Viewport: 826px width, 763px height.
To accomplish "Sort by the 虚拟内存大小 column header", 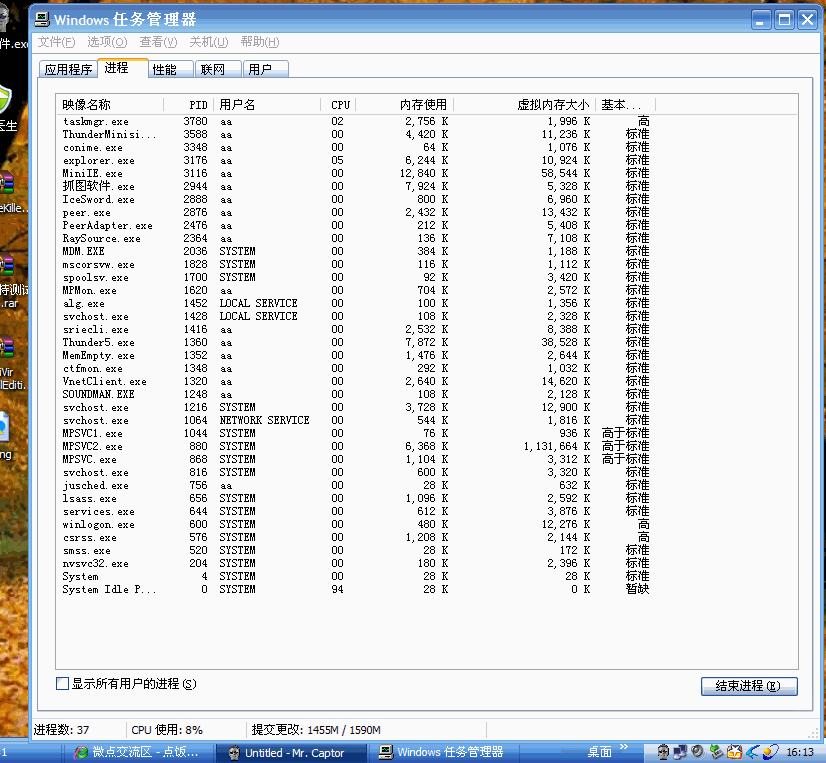I will (524, 104).
